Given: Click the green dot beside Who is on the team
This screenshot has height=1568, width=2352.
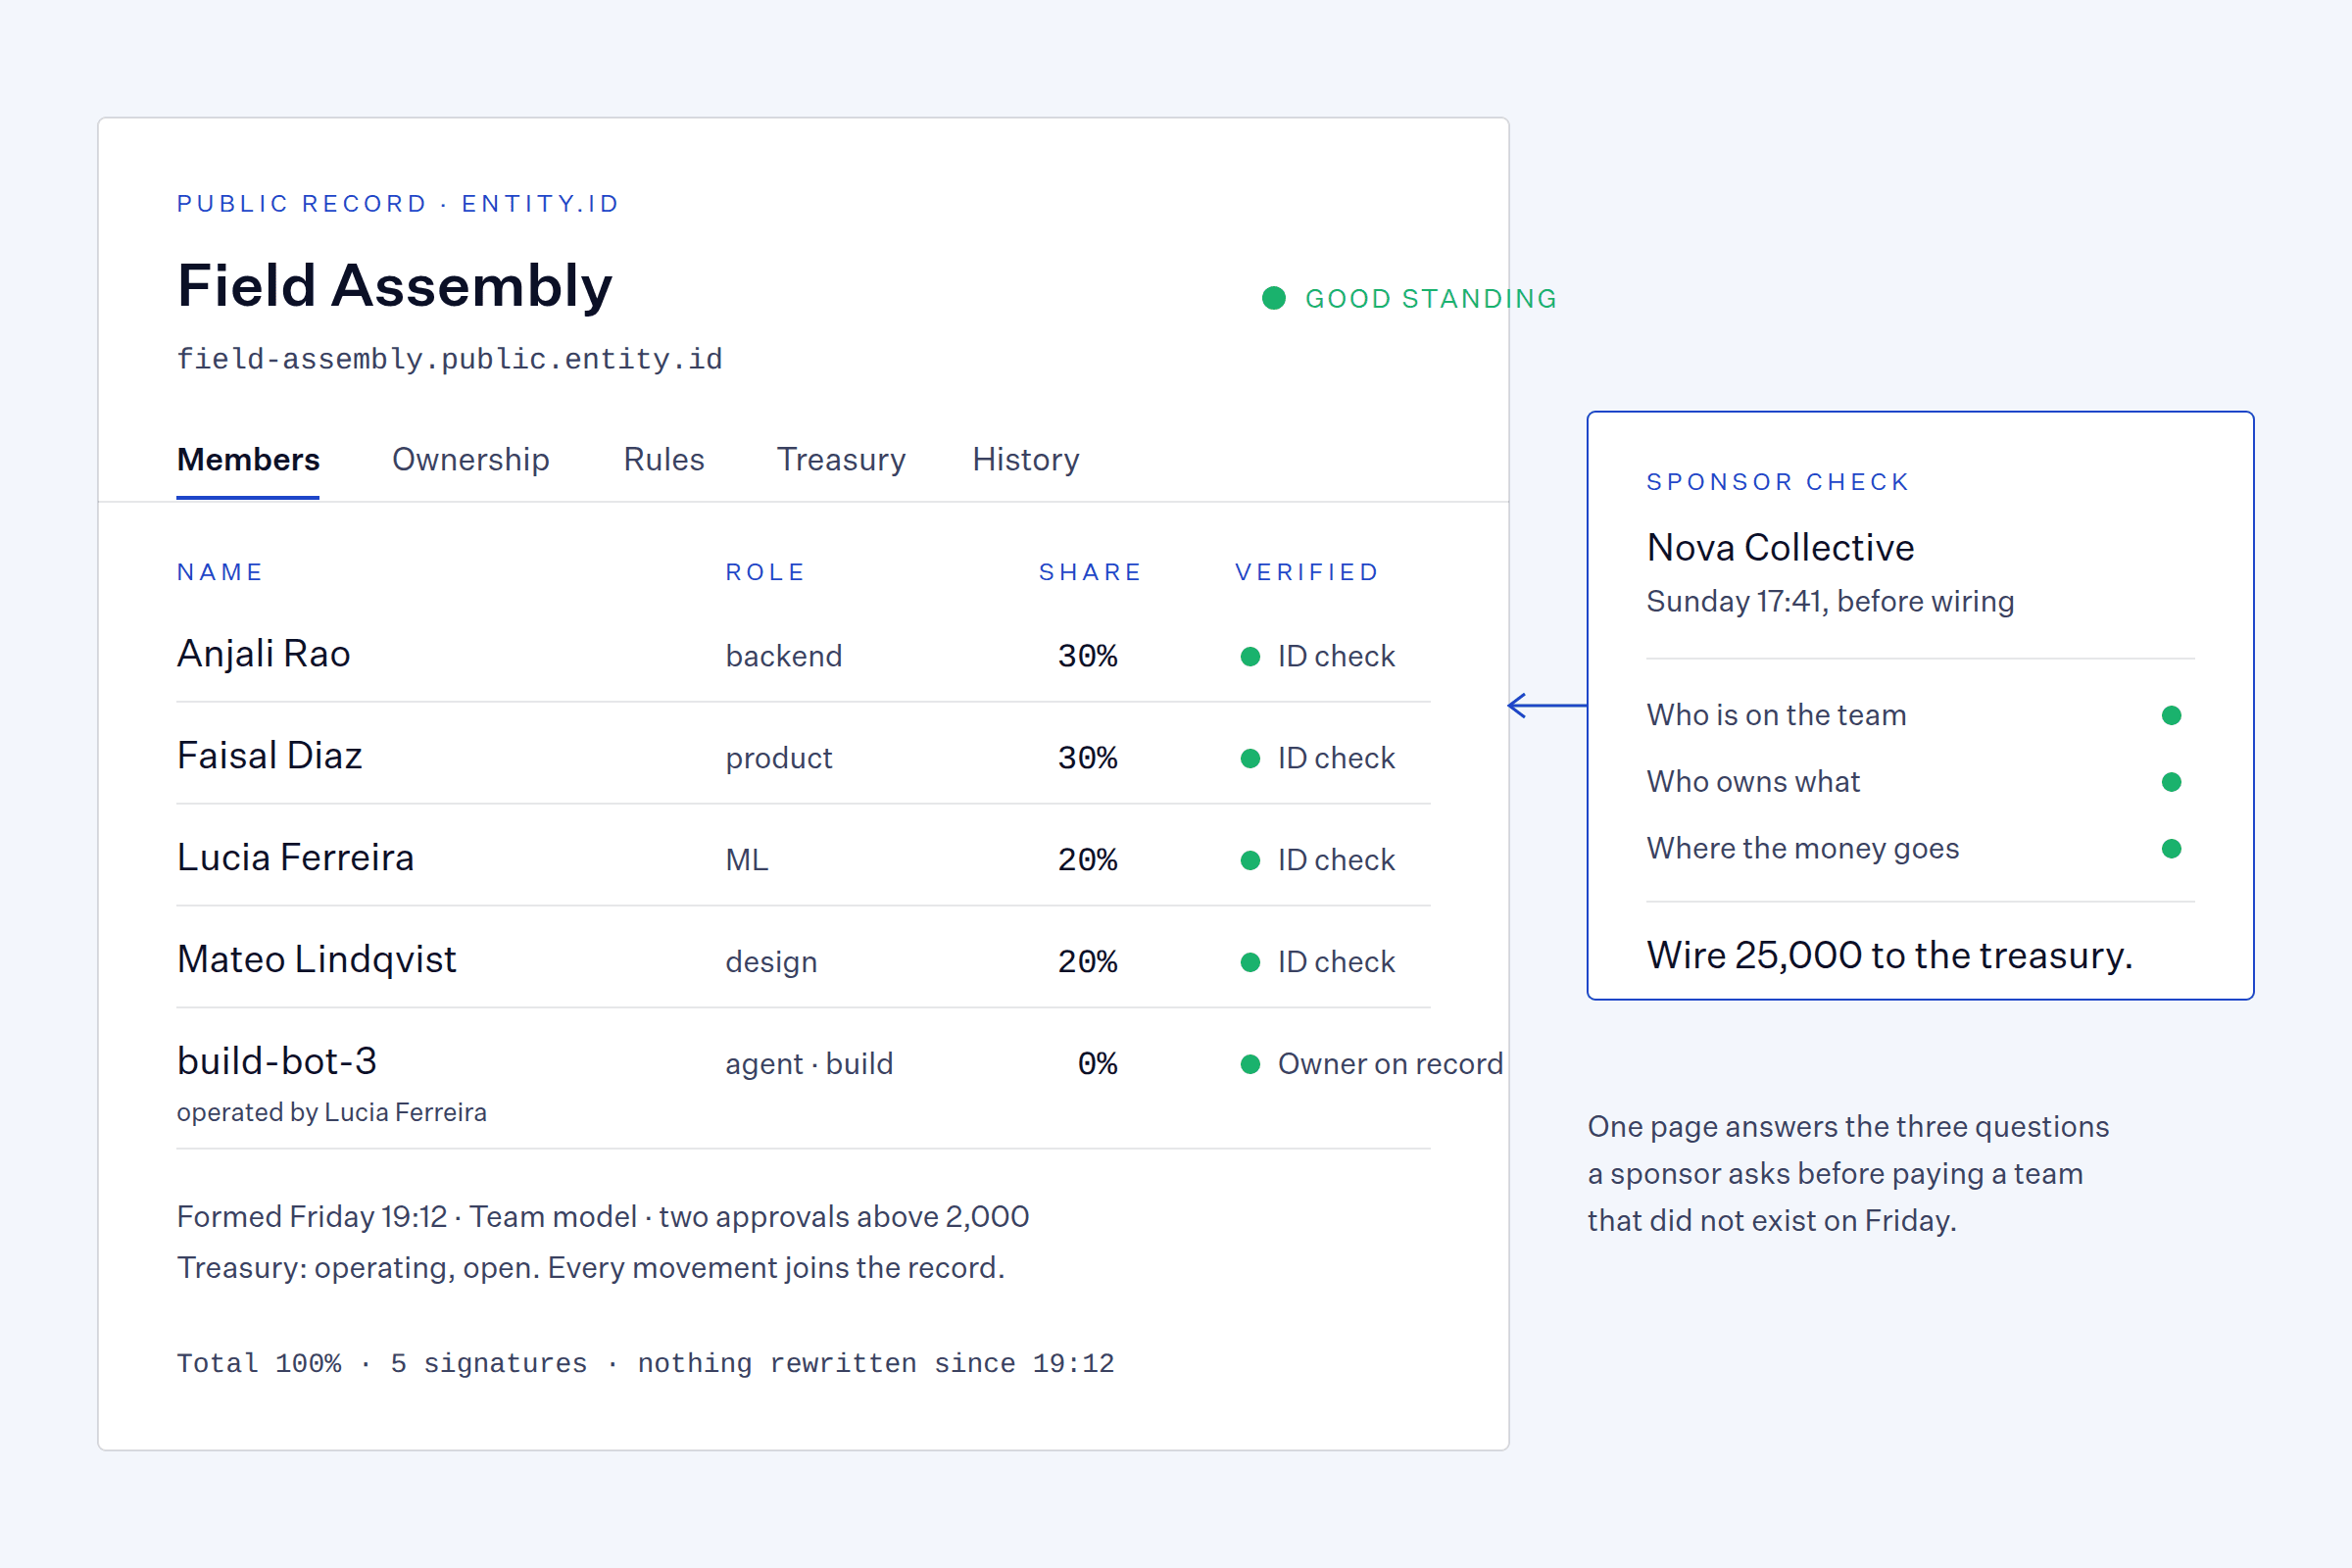Looking at the screenshot, I should 2171,715.
